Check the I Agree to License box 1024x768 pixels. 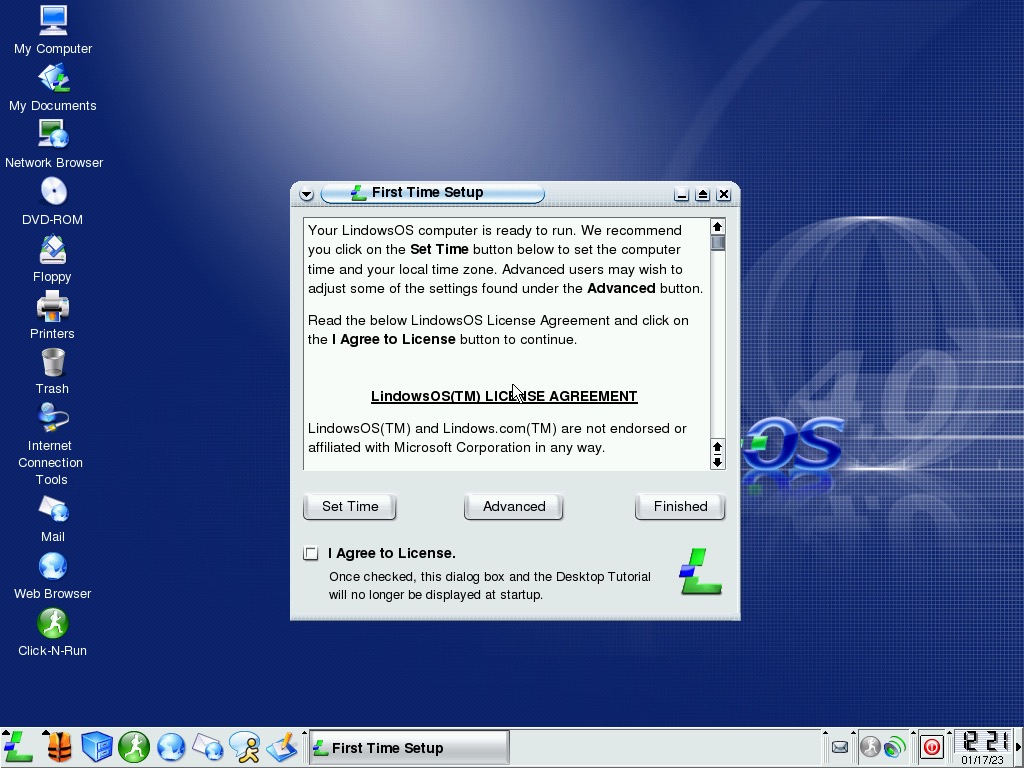[311, 553]
